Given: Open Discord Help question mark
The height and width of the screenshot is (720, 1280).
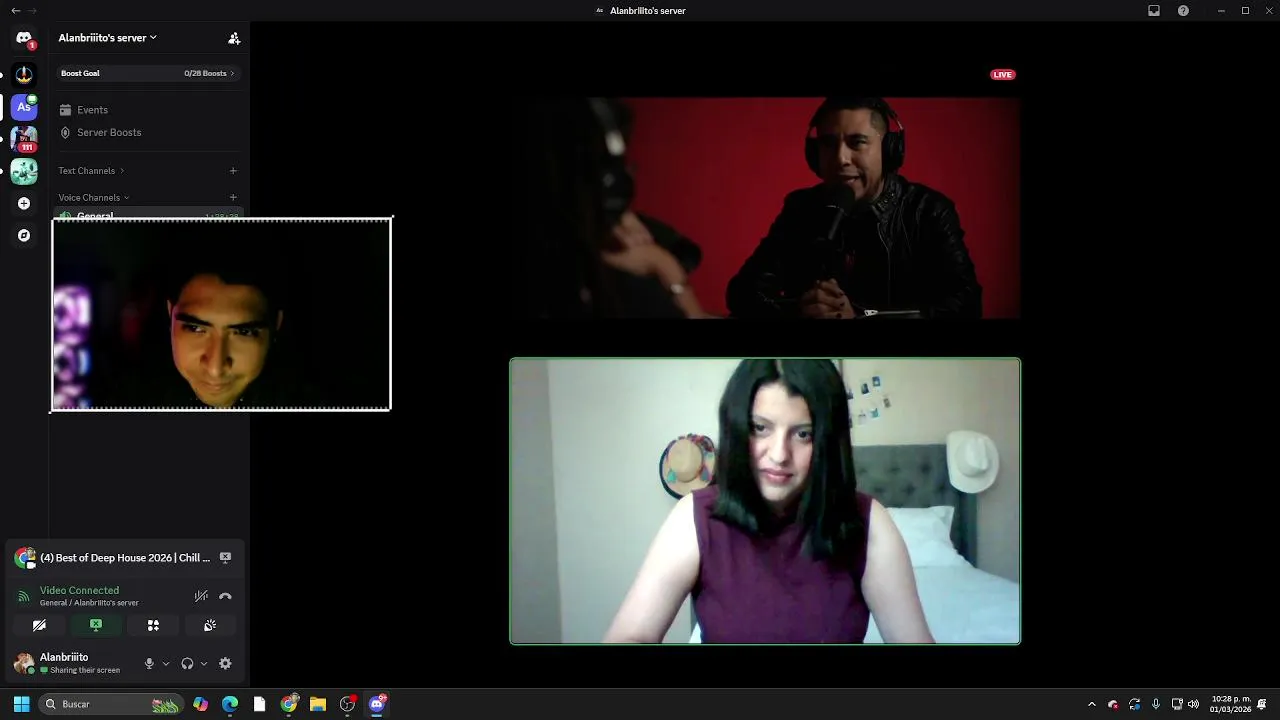Looking at the screenshot, I should [1183, 11].
